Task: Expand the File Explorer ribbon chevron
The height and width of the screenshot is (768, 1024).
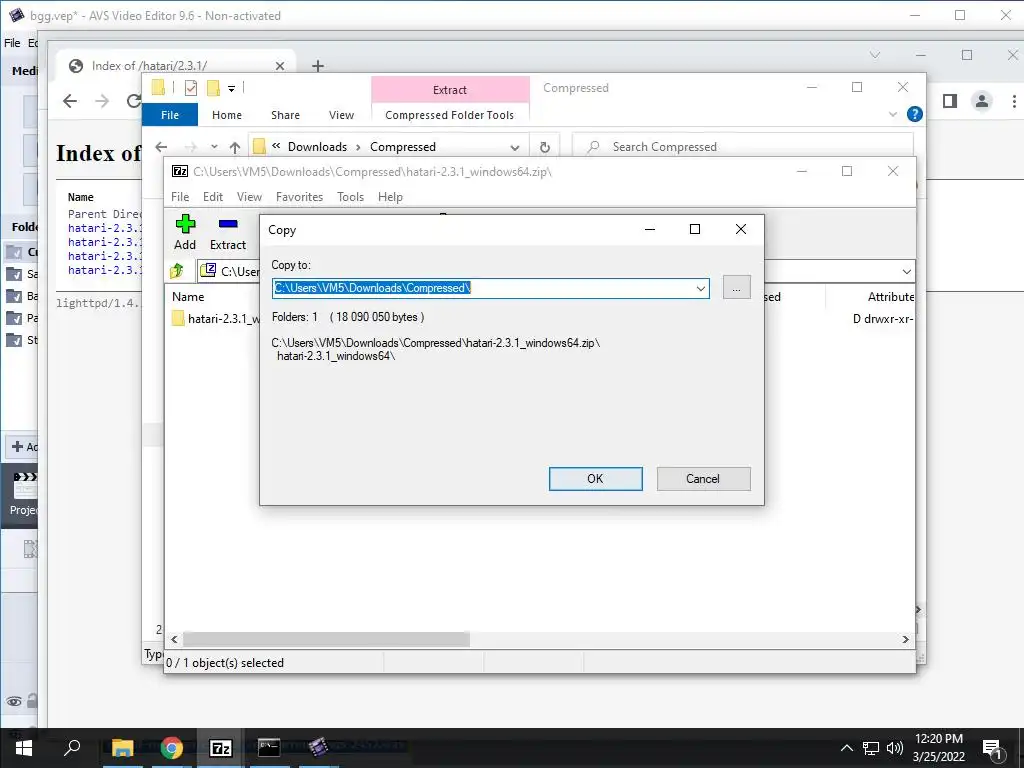Action: click(893, 114)
